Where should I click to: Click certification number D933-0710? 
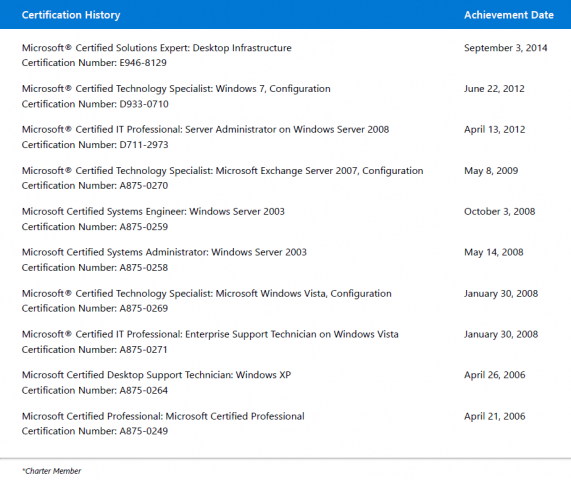95,104
